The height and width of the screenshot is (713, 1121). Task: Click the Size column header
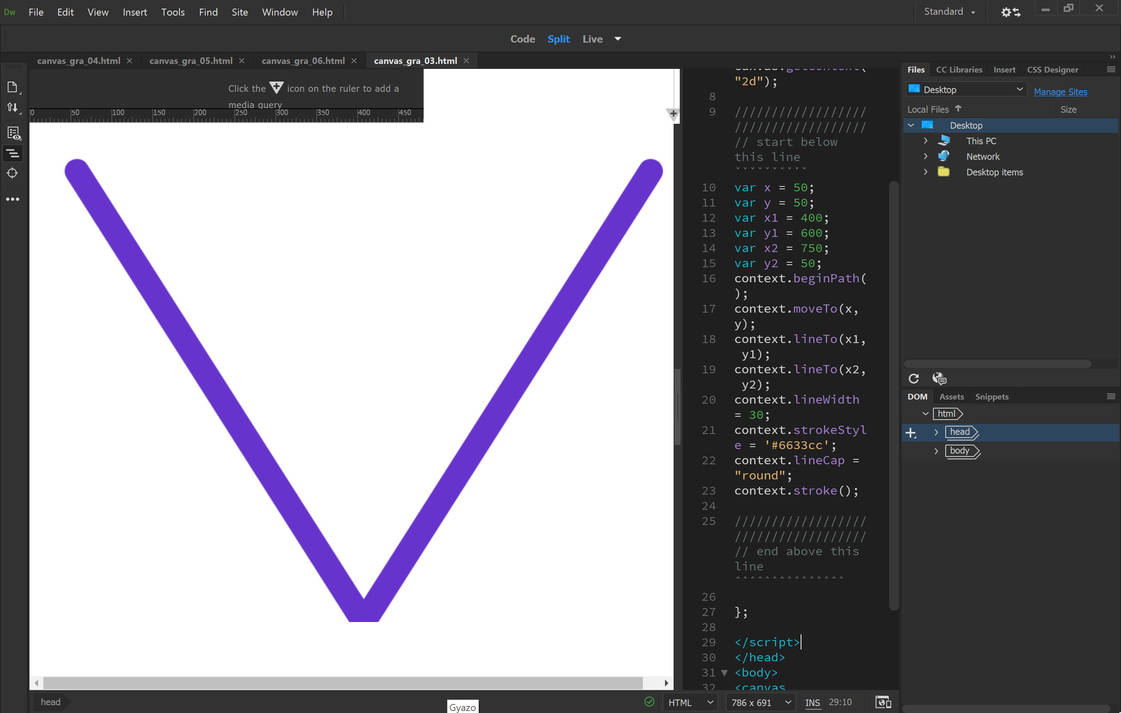click(1068, 109)
